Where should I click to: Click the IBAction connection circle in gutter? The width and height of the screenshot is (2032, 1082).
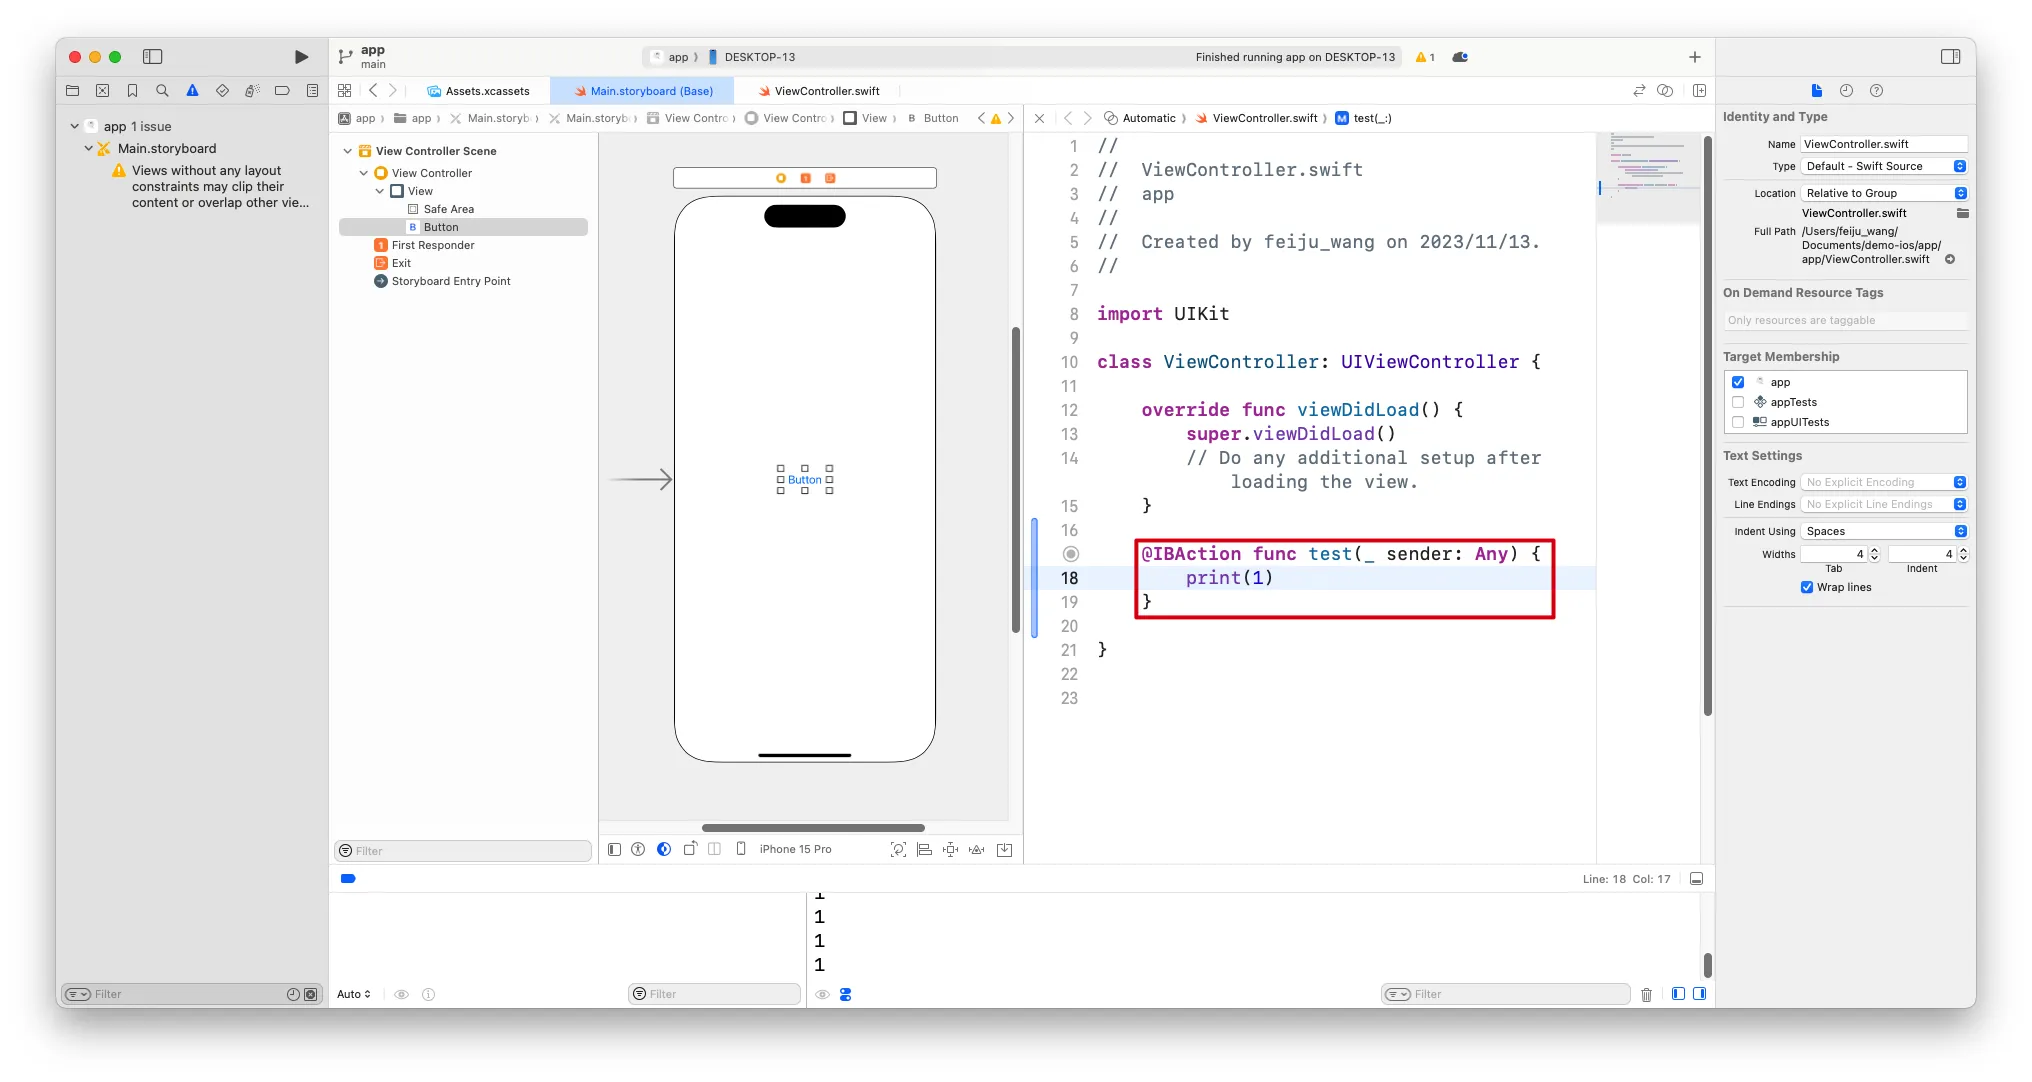click(1070, 554)
